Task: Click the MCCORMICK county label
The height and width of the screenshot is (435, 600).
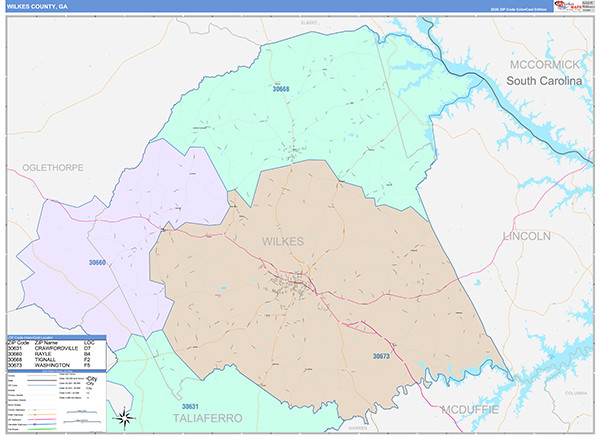Action: (x=545, y=65)
